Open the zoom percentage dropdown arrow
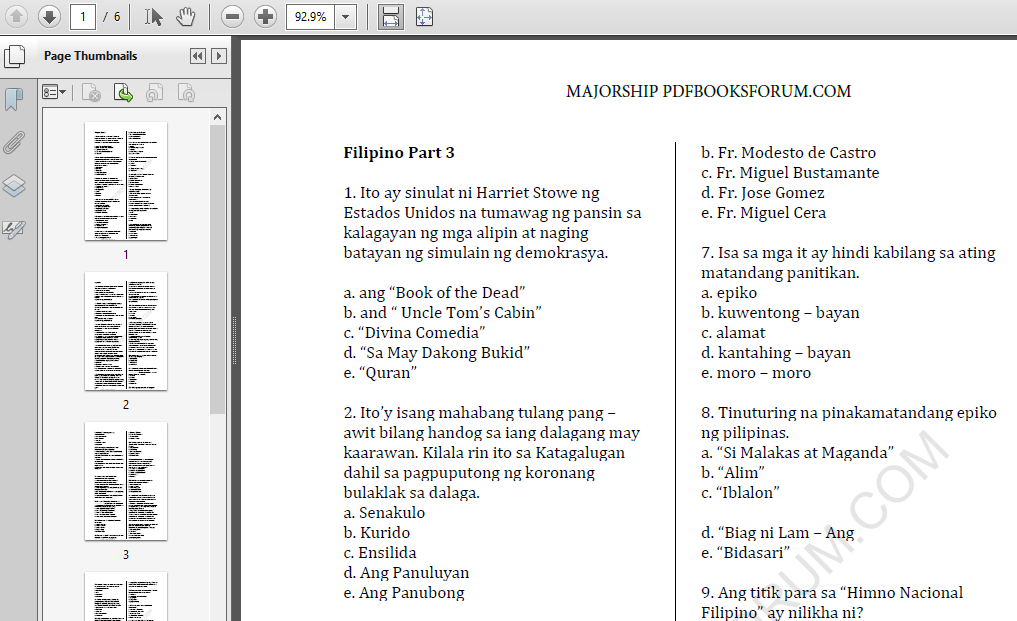The width and height of the screenshot is (1017, 621). [x=346, y=16]
